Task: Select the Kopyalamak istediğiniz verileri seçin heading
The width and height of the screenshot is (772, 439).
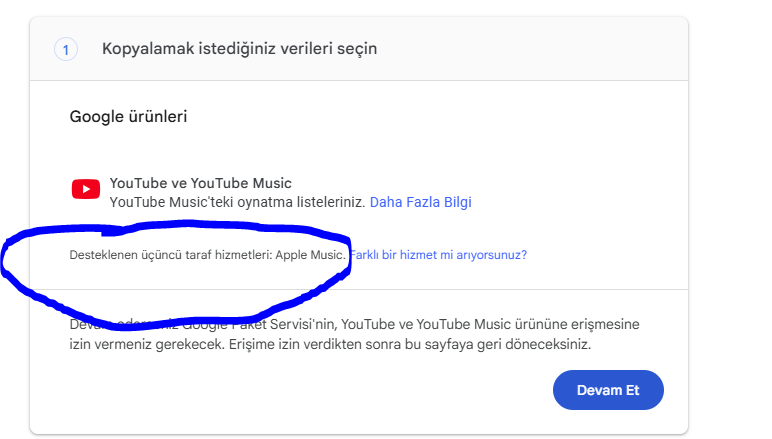Action: pos(239,49)
